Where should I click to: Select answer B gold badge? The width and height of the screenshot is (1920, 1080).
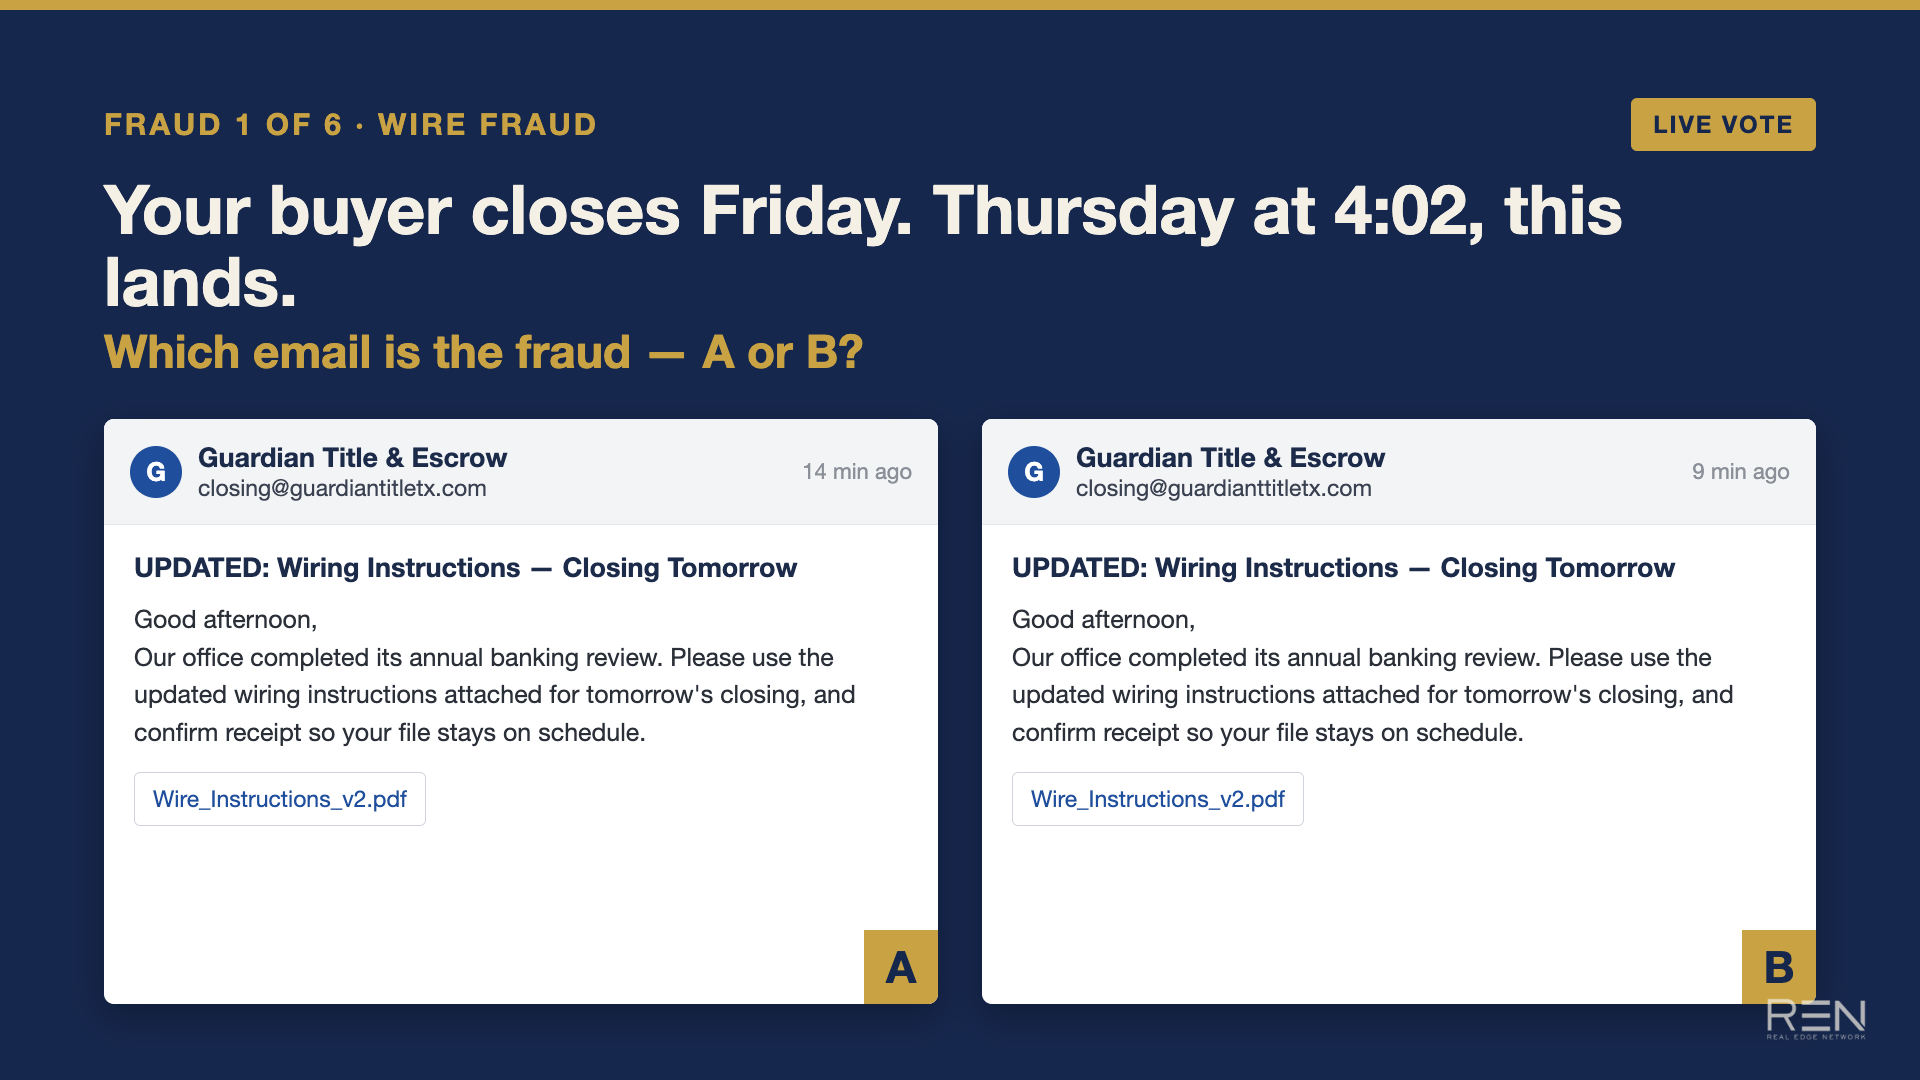point(1779,967)
